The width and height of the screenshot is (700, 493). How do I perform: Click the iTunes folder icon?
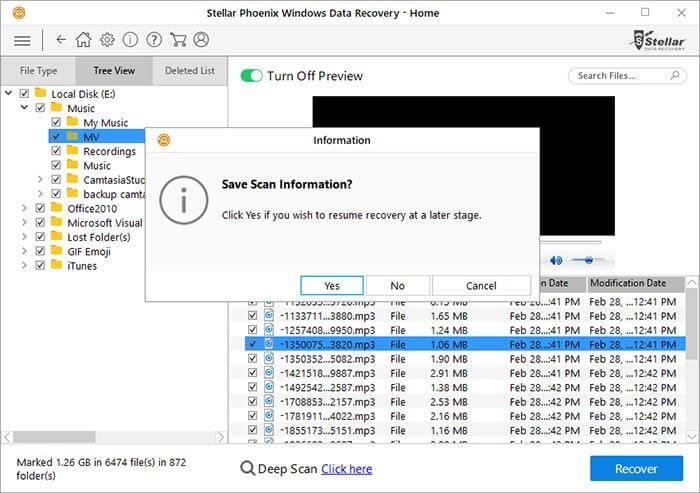[57, 264]
